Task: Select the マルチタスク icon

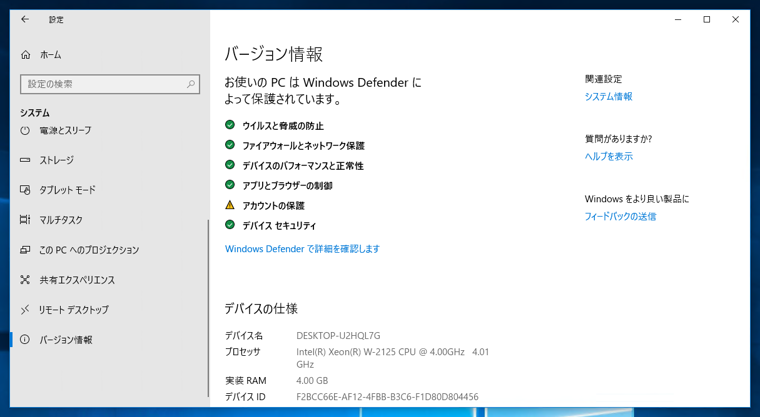Action: pos(25,220)
